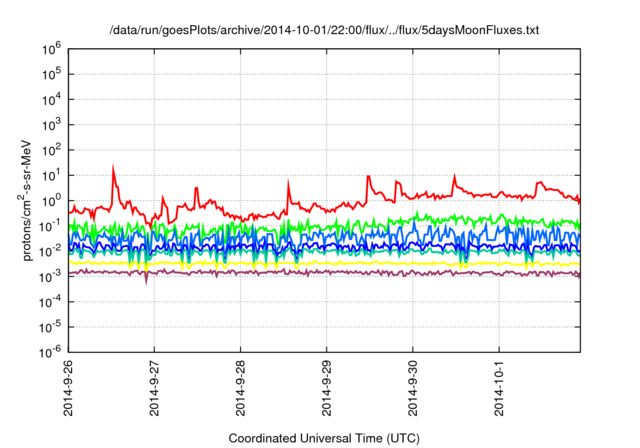
Task: Click the x-axis date 2014-9-27
Action: point(154,388)
